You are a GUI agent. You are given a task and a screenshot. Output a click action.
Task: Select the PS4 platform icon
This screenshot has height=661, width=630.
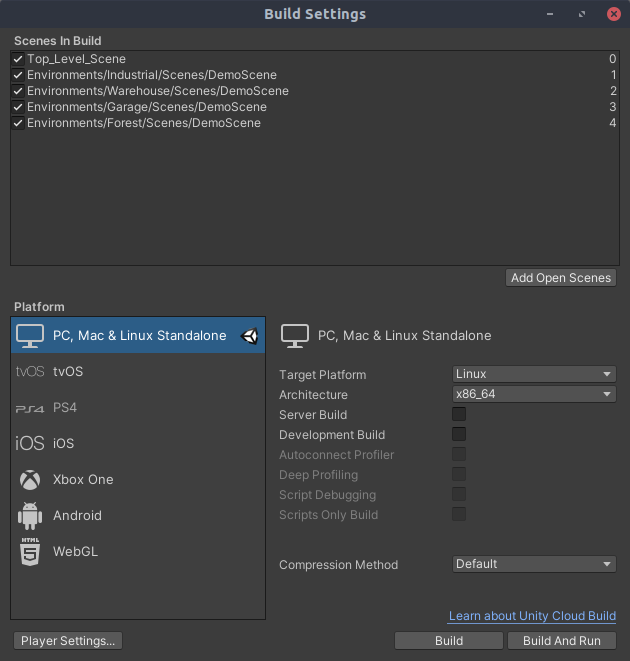[30, 408]
